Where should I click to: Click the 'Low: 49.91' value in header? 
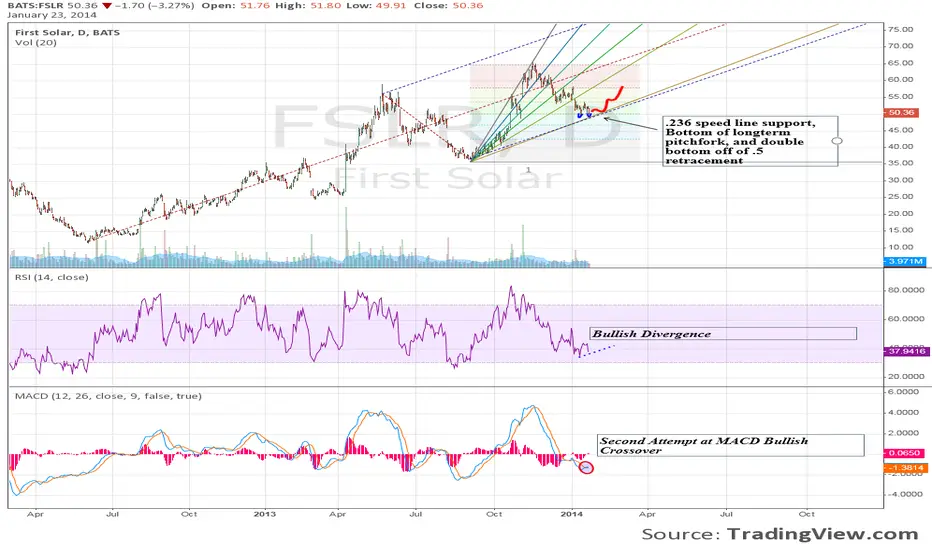pos(377,5)
